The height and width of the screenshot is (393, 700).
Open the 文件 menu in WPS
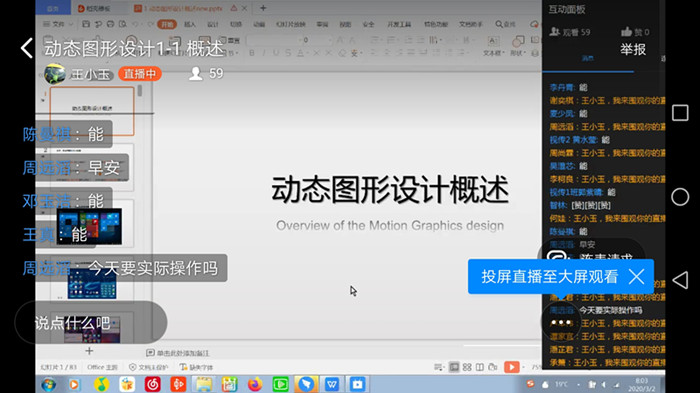point(58,24)
